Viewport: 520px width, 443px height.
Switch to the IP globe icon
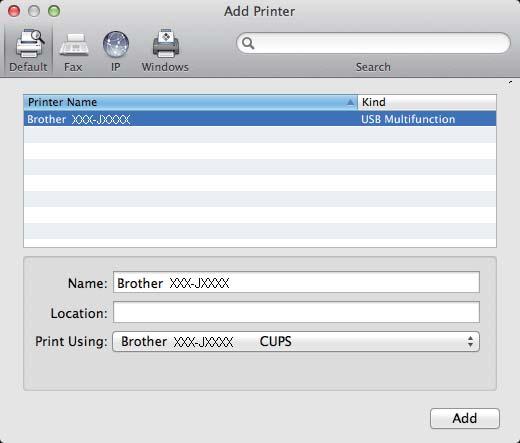coord(116,44)
